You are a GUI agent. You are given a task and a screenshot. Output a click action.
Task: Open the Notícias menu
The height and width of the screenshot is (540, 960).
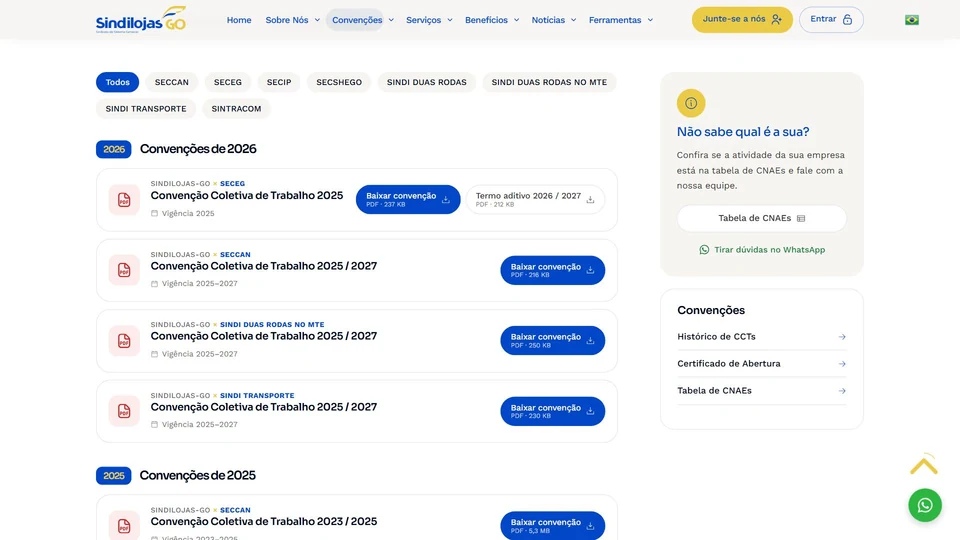[548, 20]
